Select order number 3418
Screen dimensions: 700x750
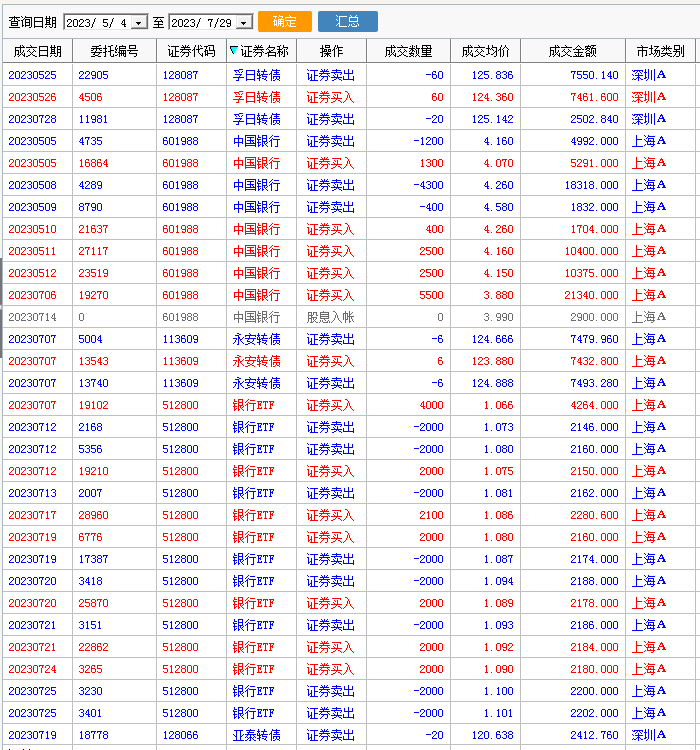90,581
